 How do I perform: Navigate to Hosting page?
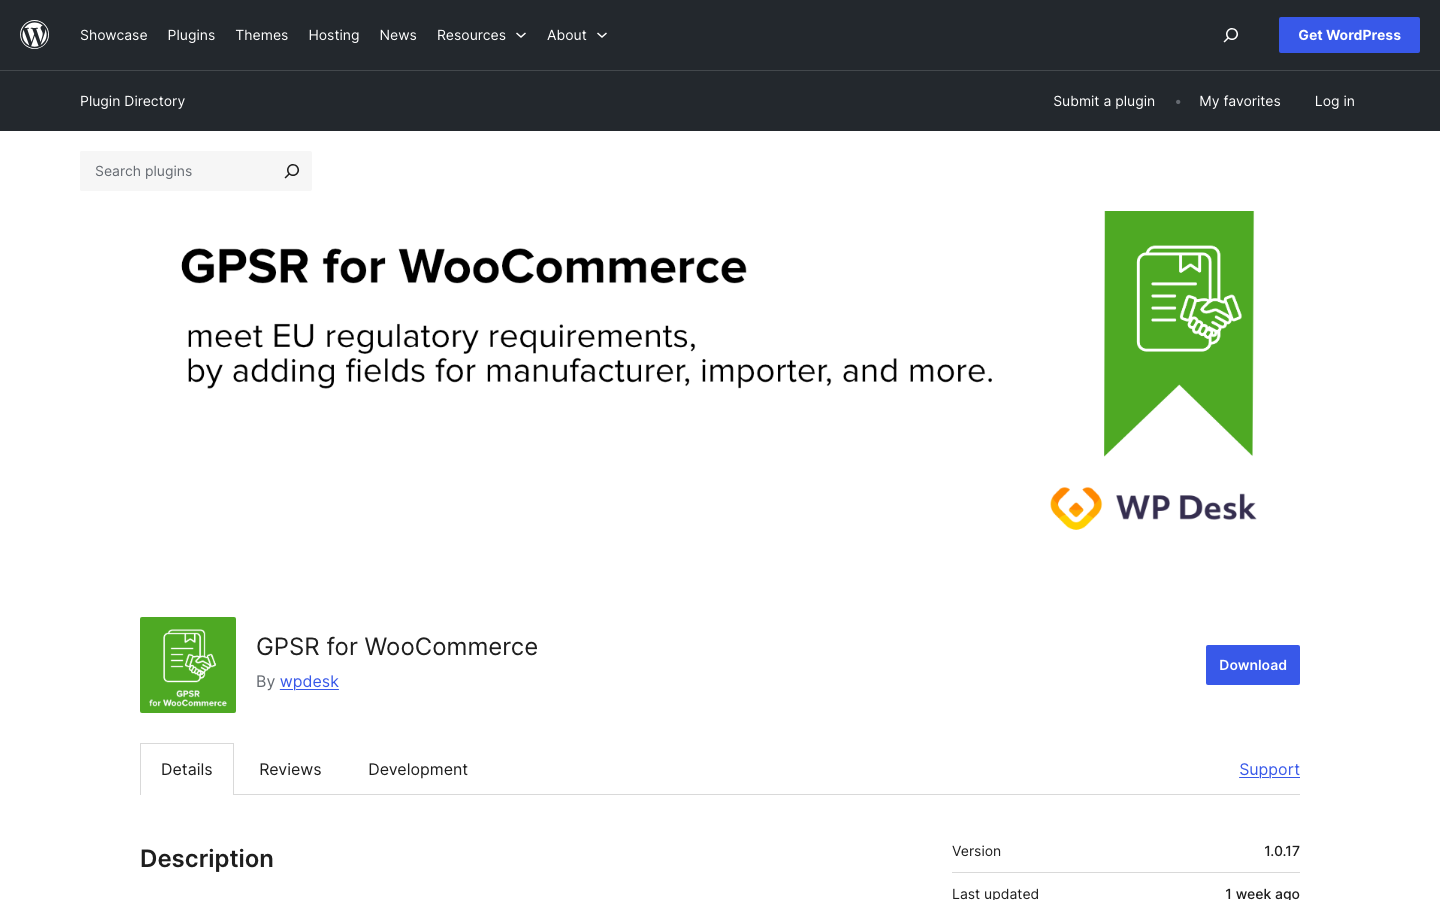pyautogui.click(x=334, y=35)
